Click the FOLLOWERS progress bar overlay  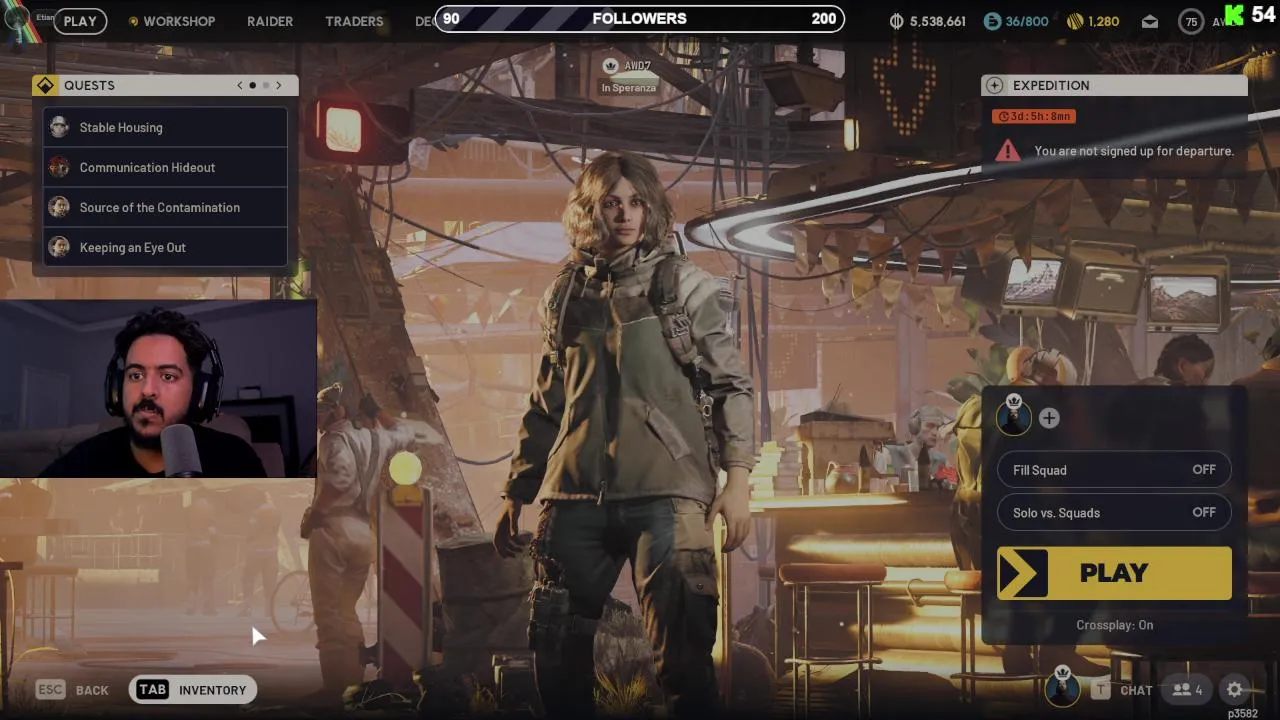coord(639,19)
